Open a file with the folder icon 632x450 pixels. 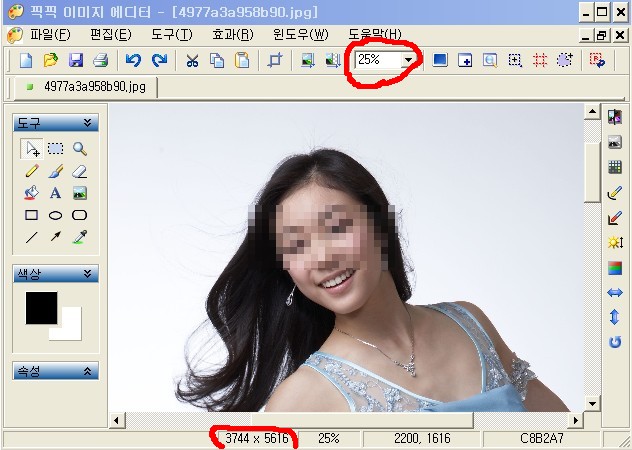51,60
